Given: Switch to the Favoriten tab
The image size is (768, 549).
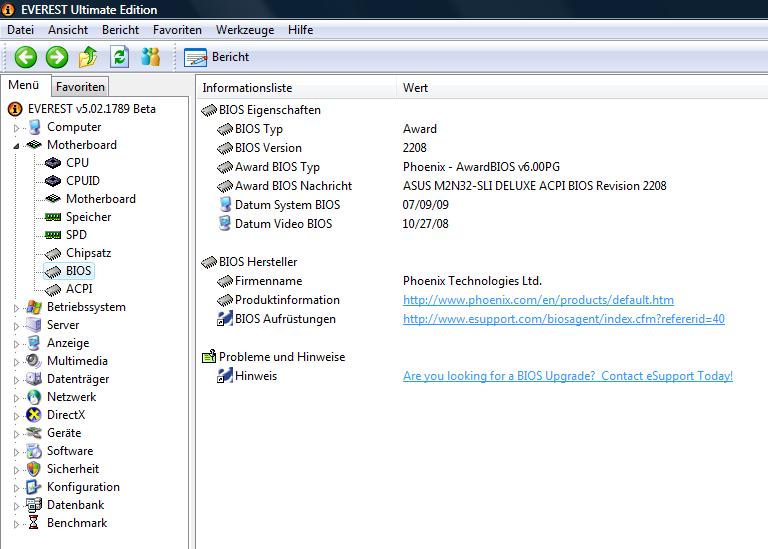Looking at the screenshot, I should [80, 87].
